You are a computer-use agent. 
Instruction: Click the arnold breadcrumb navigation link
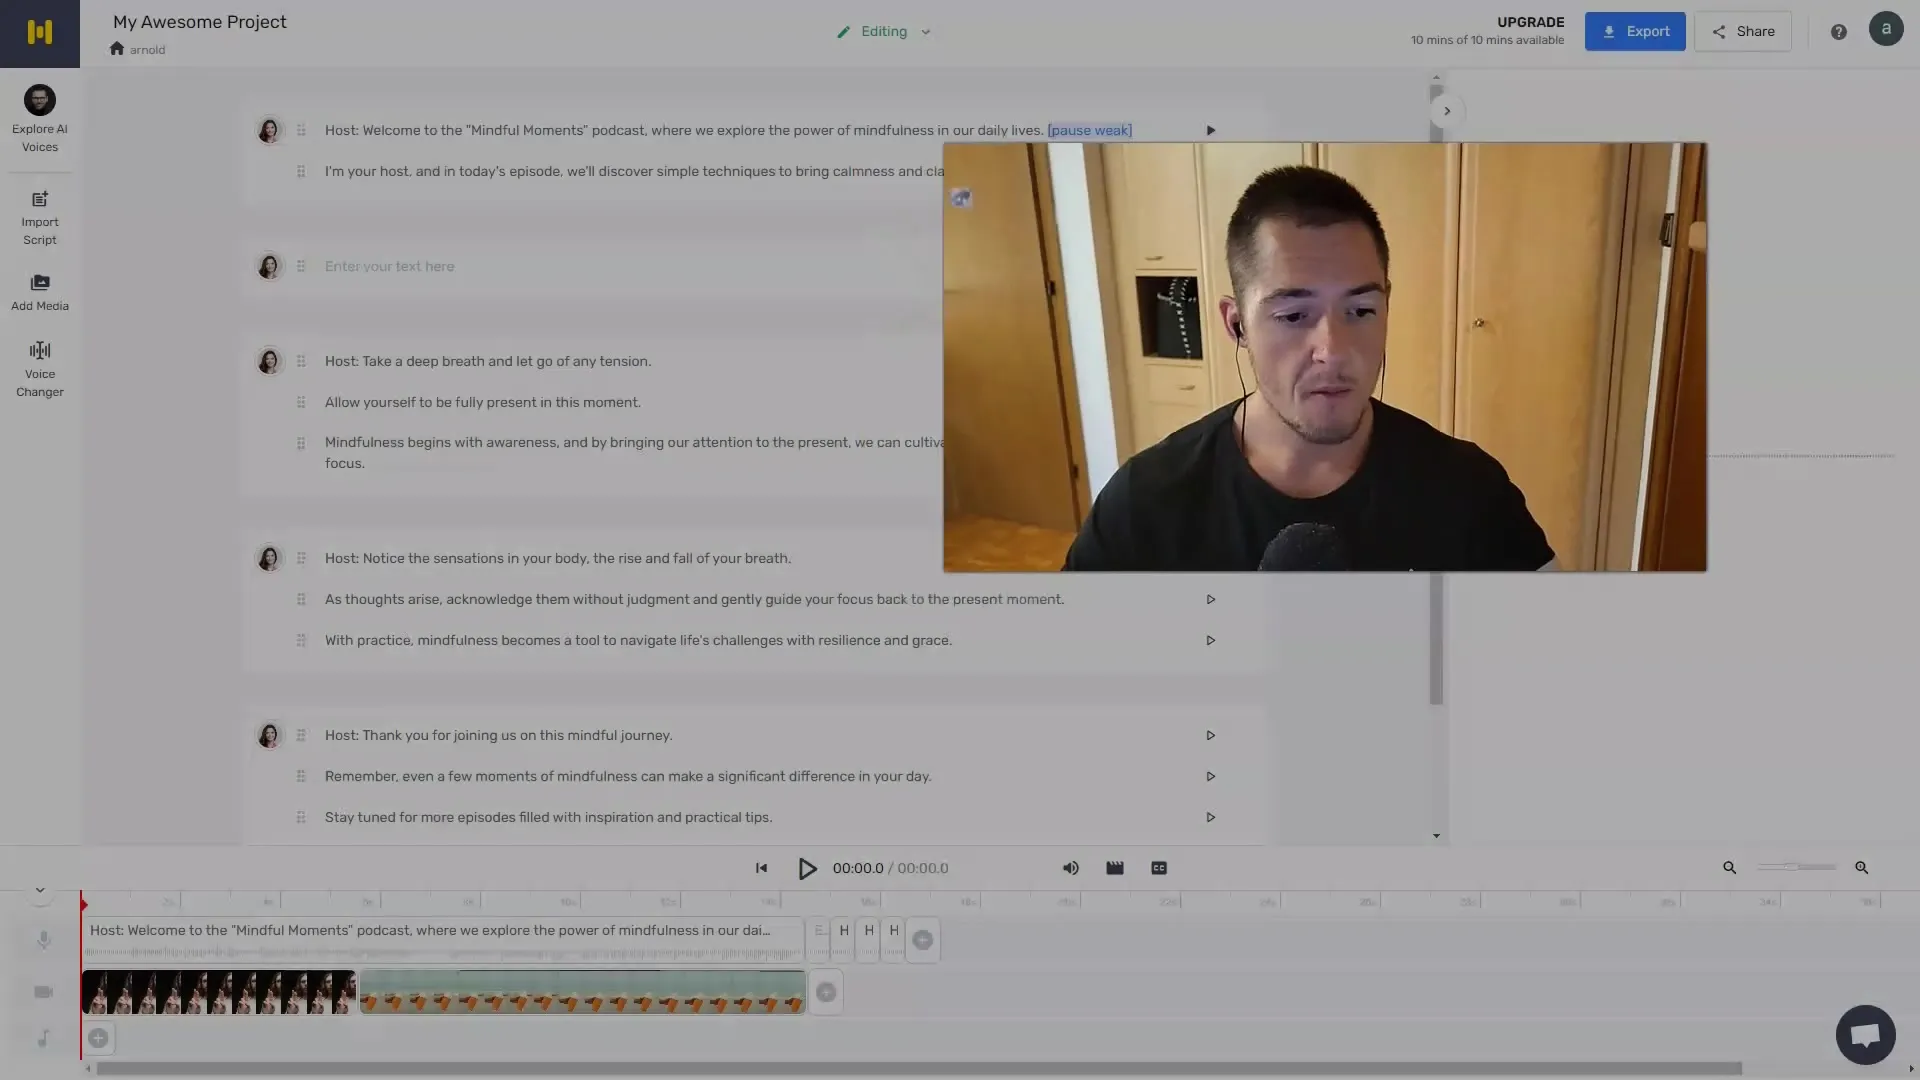(x=146, y=49)
